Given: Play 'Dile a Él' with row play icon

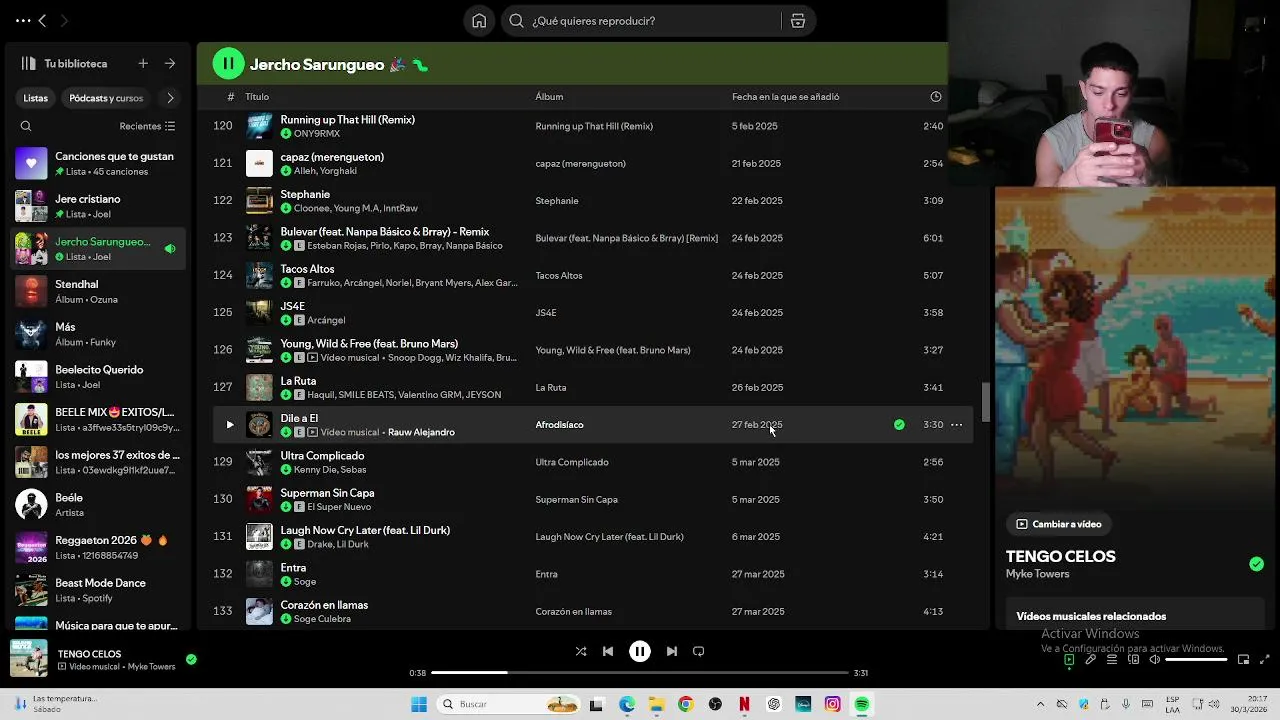Looking at the screenshot, I should [x=229, y=425].
